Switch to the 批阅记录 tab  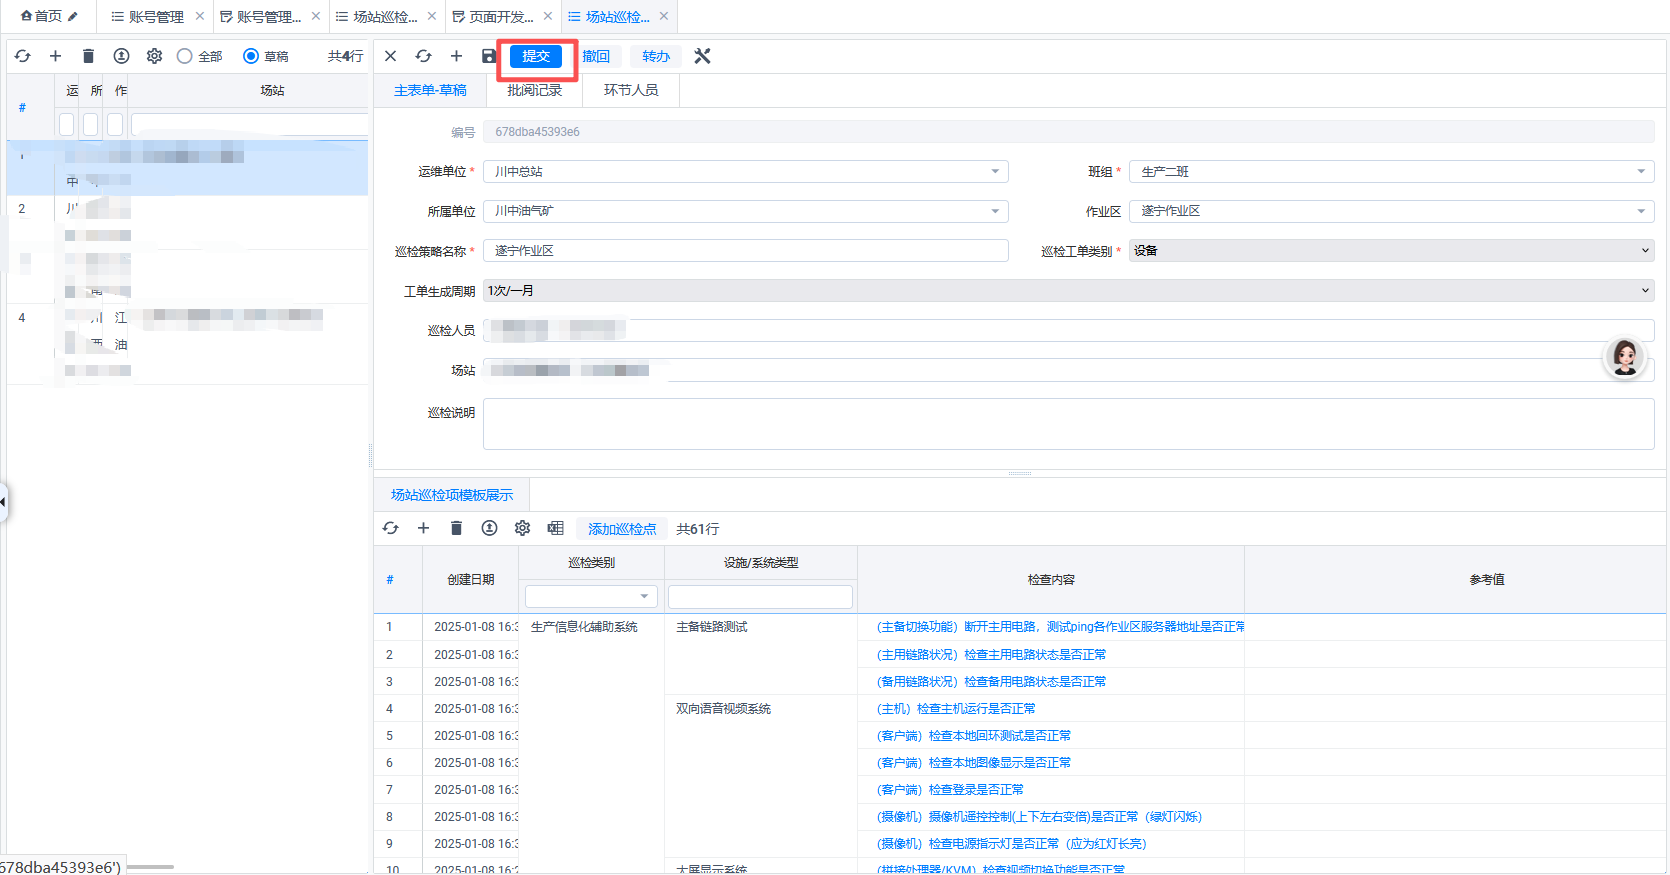click(534, 90)
